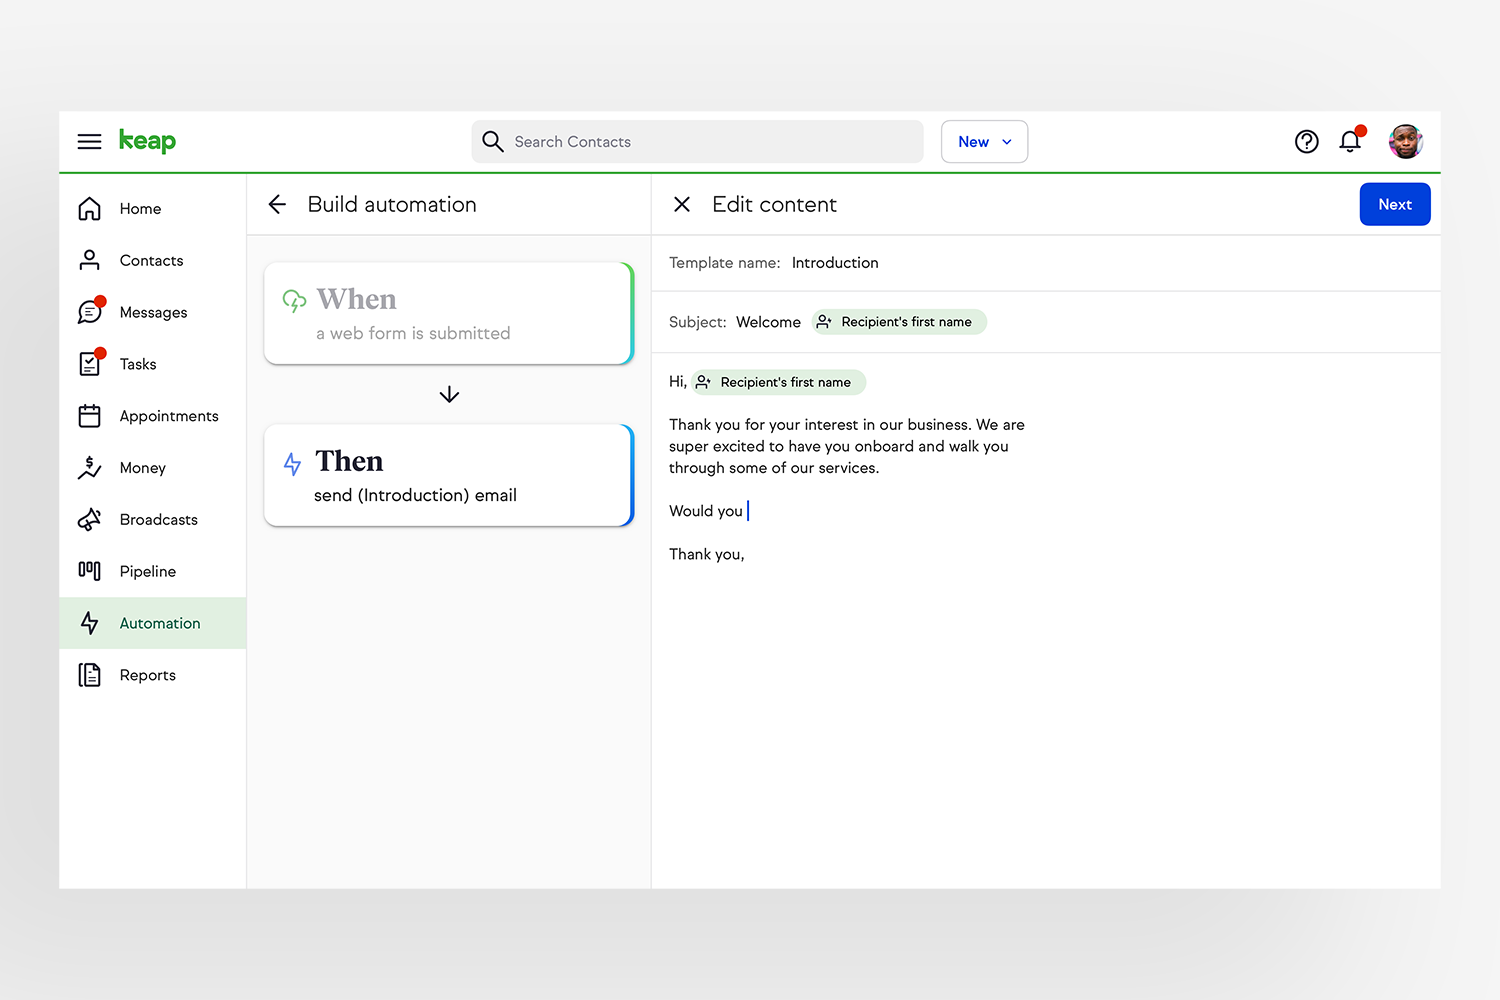The image size is (1500, 1000).
Task: Click the help question mark icon
Action: coord(1306,141)
